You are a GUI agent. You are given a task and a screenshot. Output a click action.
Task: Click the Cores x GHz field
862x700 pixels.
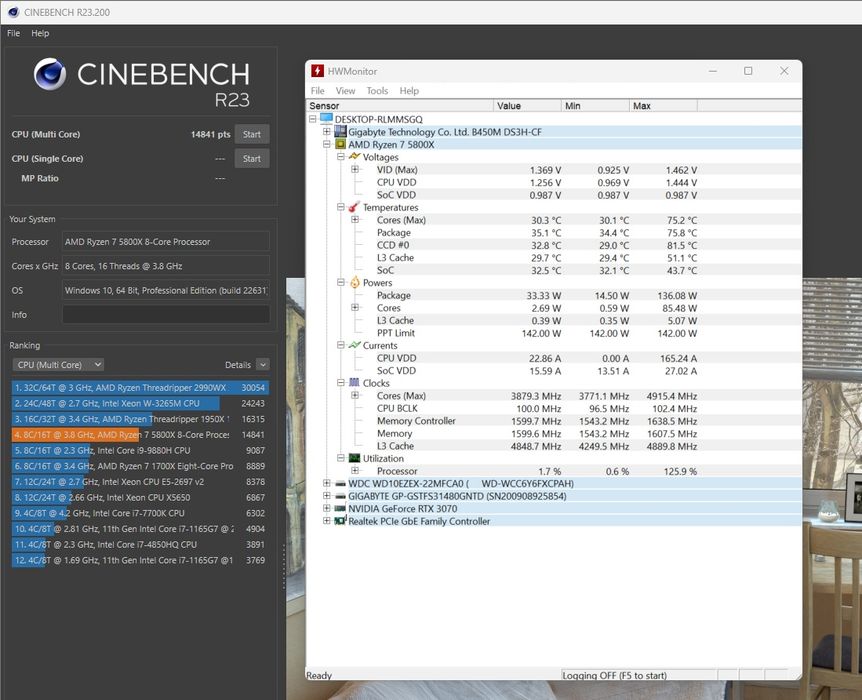[x=165, y=266]
